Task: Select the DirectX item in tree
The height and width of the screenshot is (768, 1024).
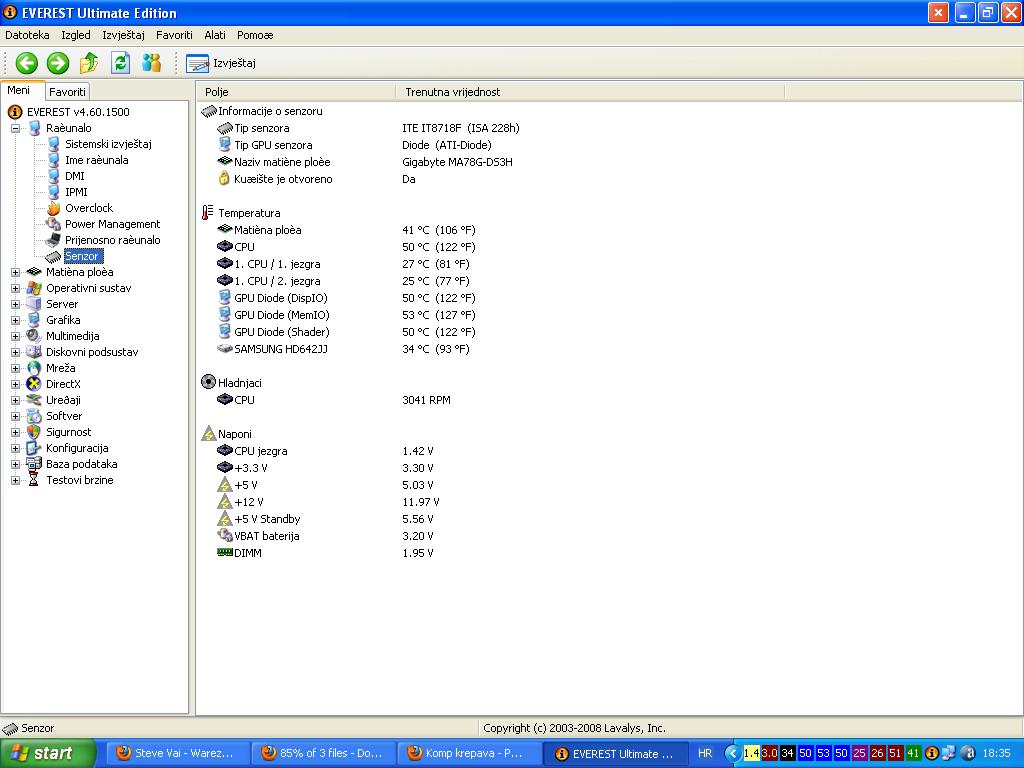Action: tap(63, 384)
